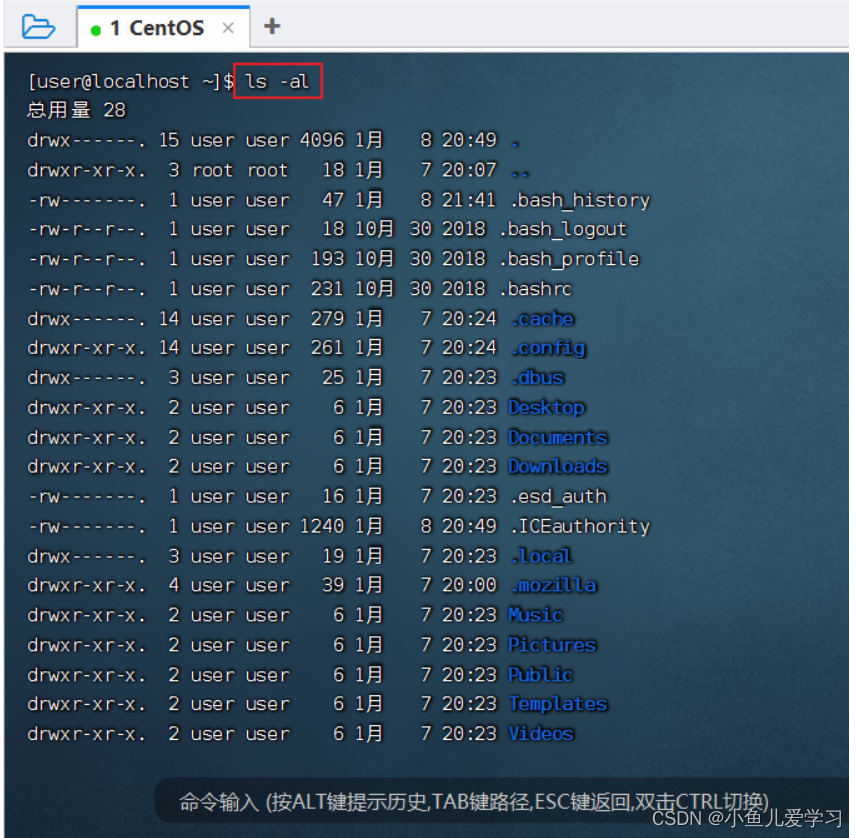Click the Public directory name

[541, 675]
